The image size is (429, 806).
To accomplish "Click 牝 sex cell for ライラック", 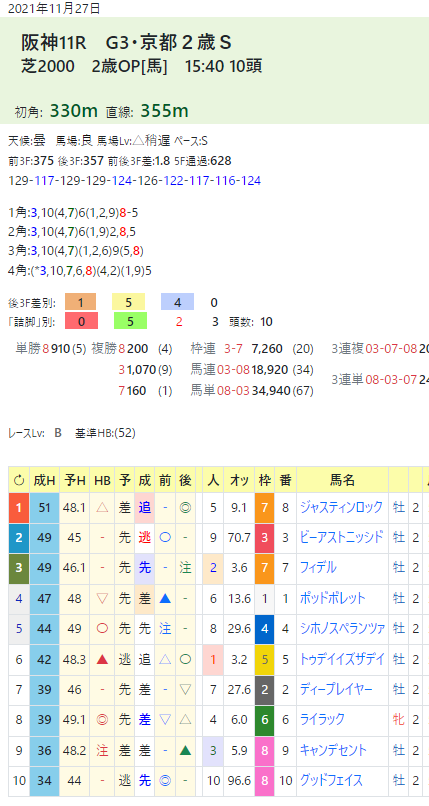I will pyautogui.click(x=399, y=719).
